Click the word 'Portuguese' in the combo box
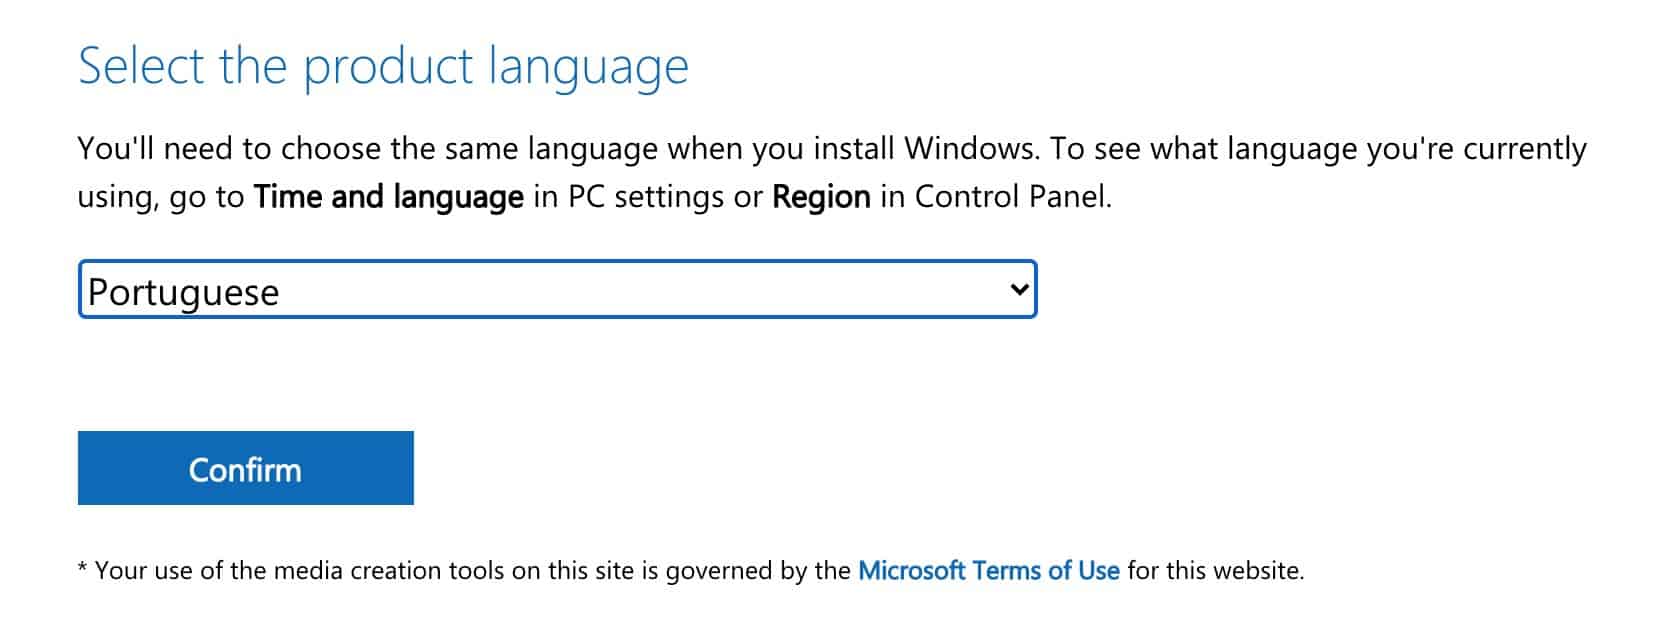This screenshot has width=1674, height=644. [x=183, y=292]
